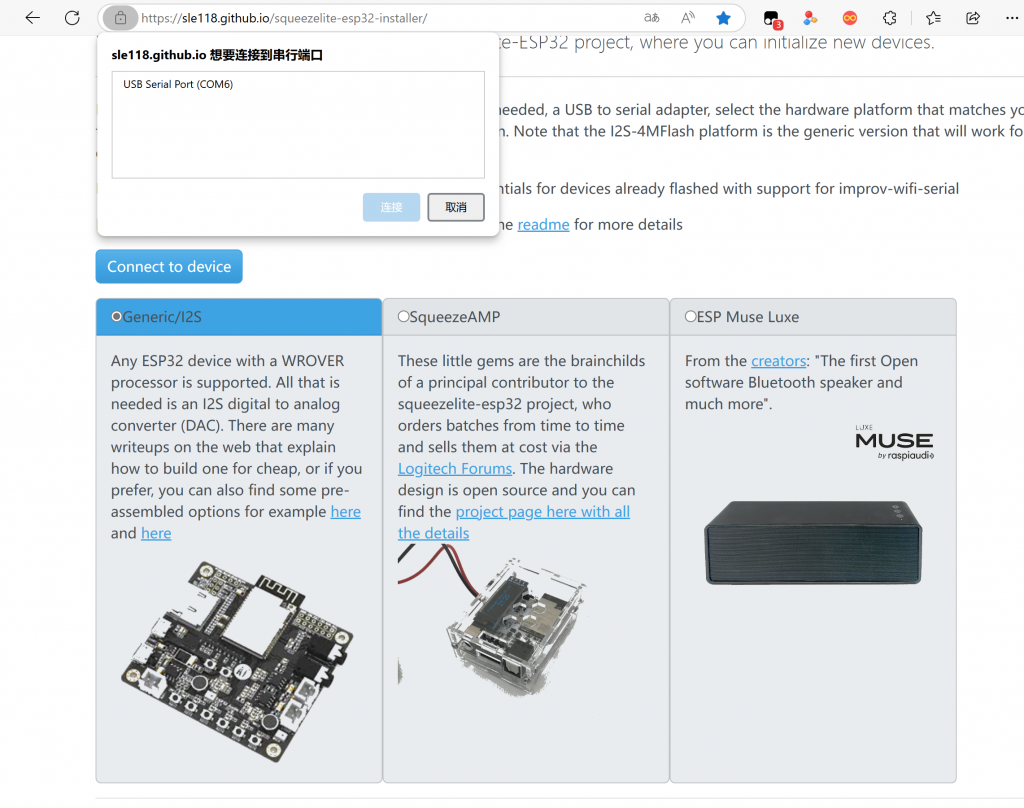Open site info via the lock icon
The height and width of the screenshot is (808, 1024).
click(120, 18)
